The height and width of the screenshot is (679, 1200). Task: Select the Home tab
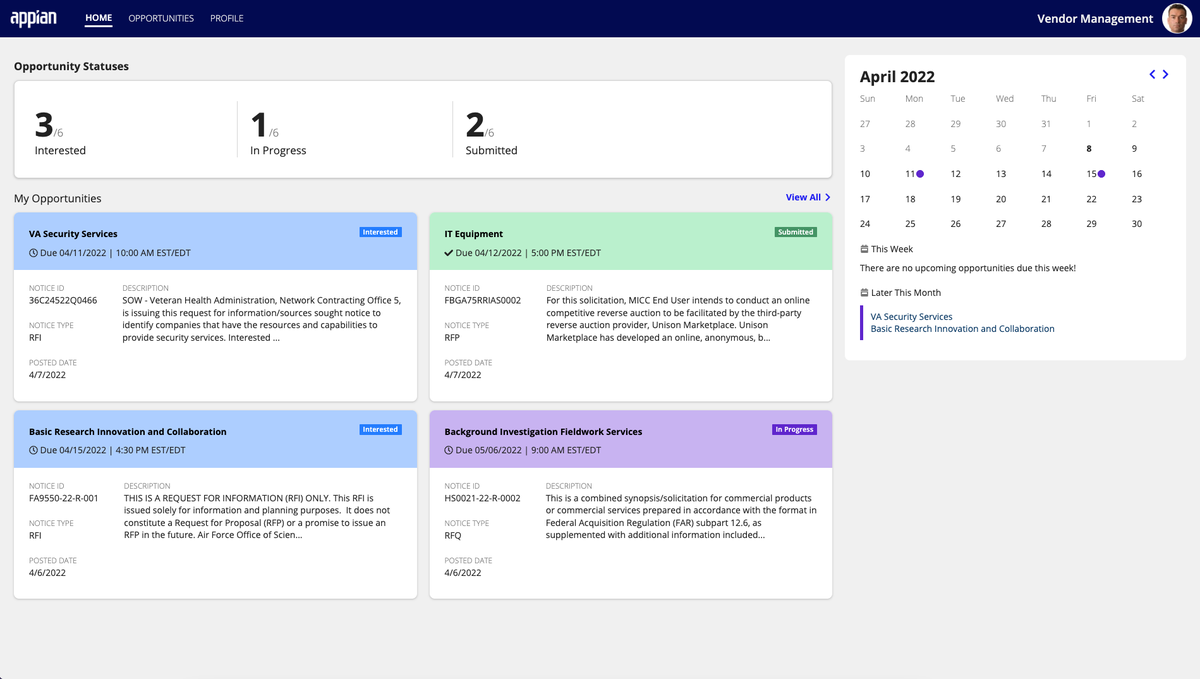pyautogui.click(x=99, y=18)
